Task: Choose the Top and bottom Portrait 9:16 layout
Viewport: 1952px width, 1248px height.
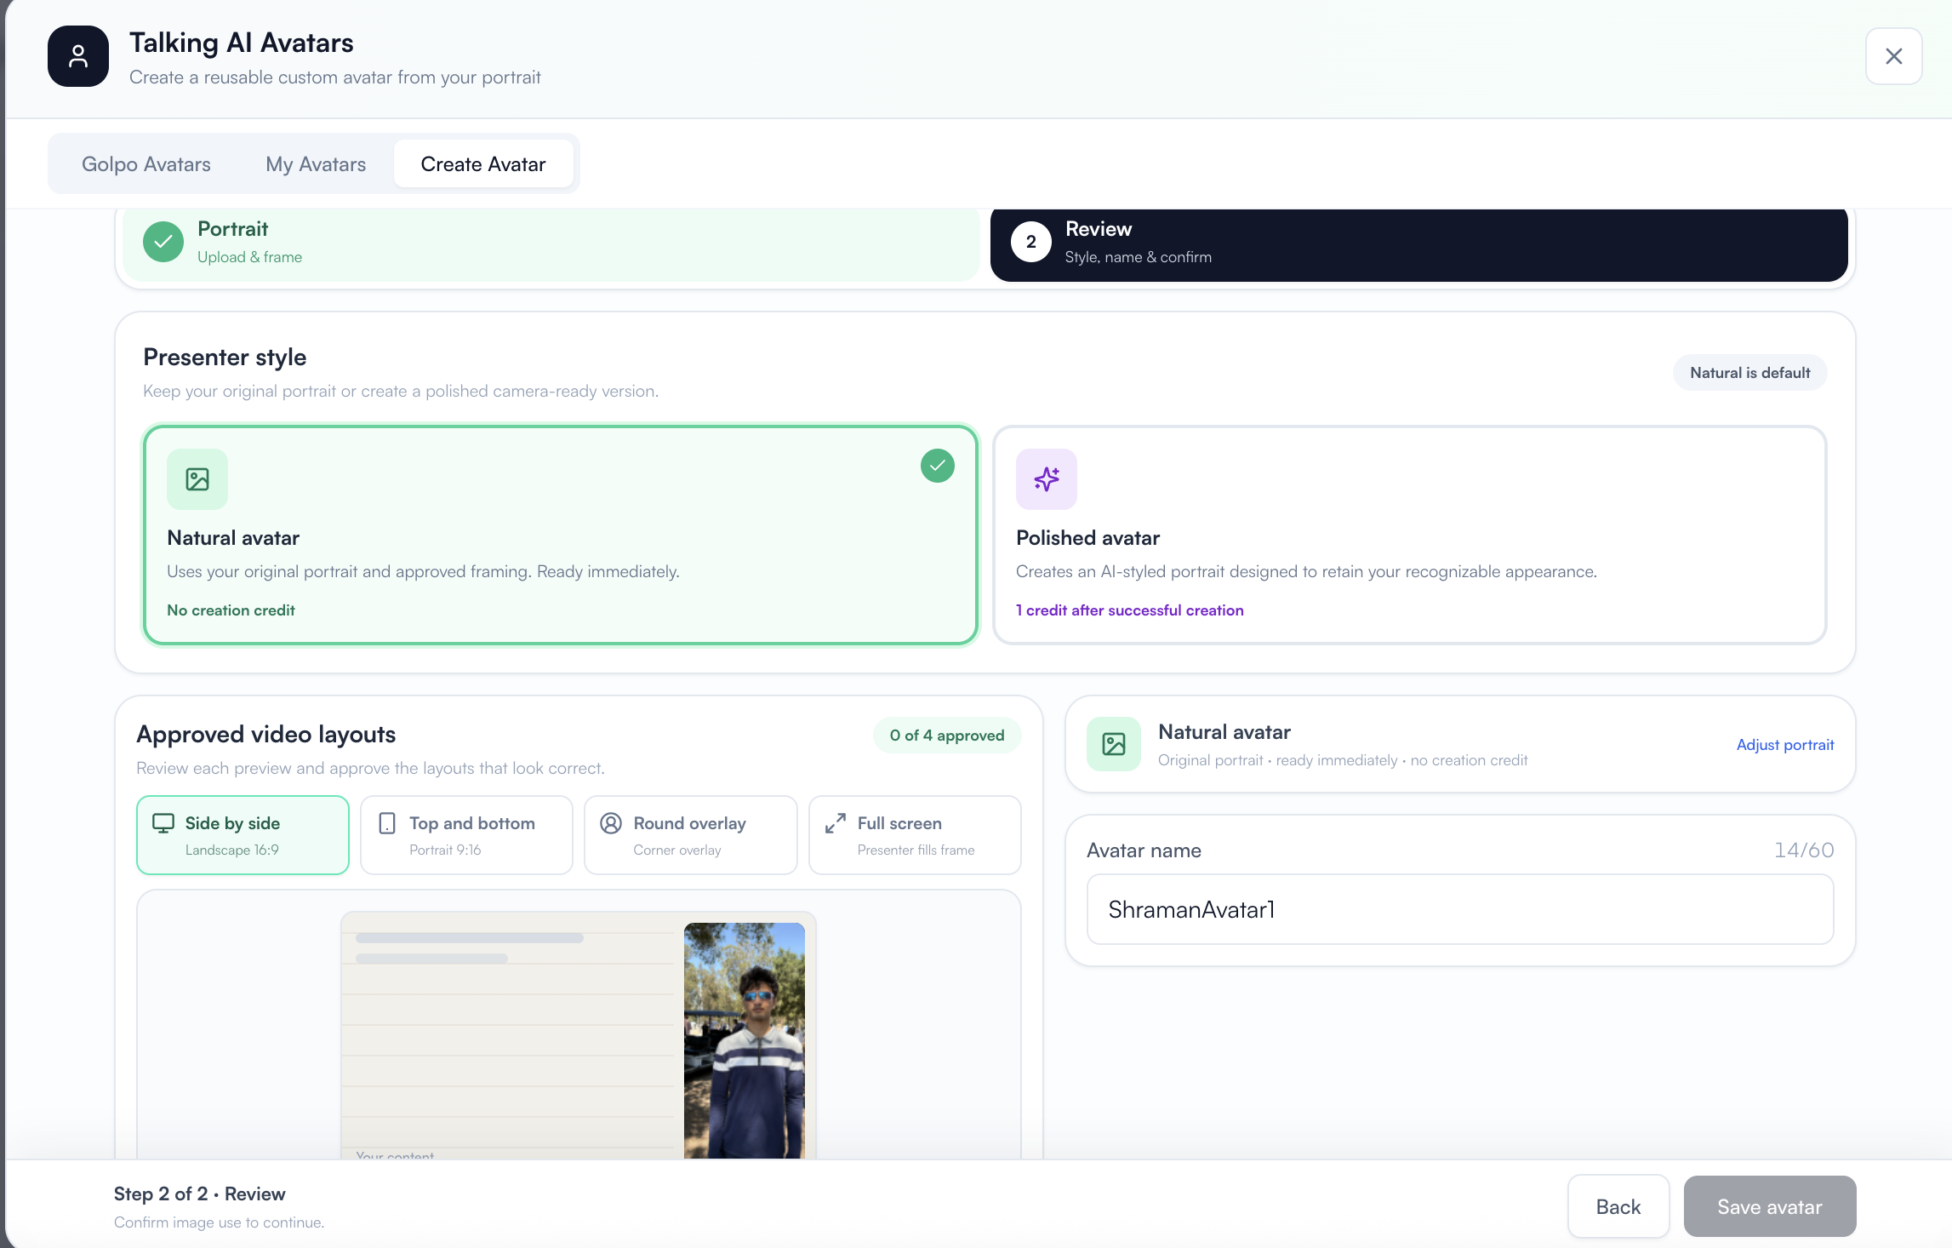Action: tap(467, 835)
